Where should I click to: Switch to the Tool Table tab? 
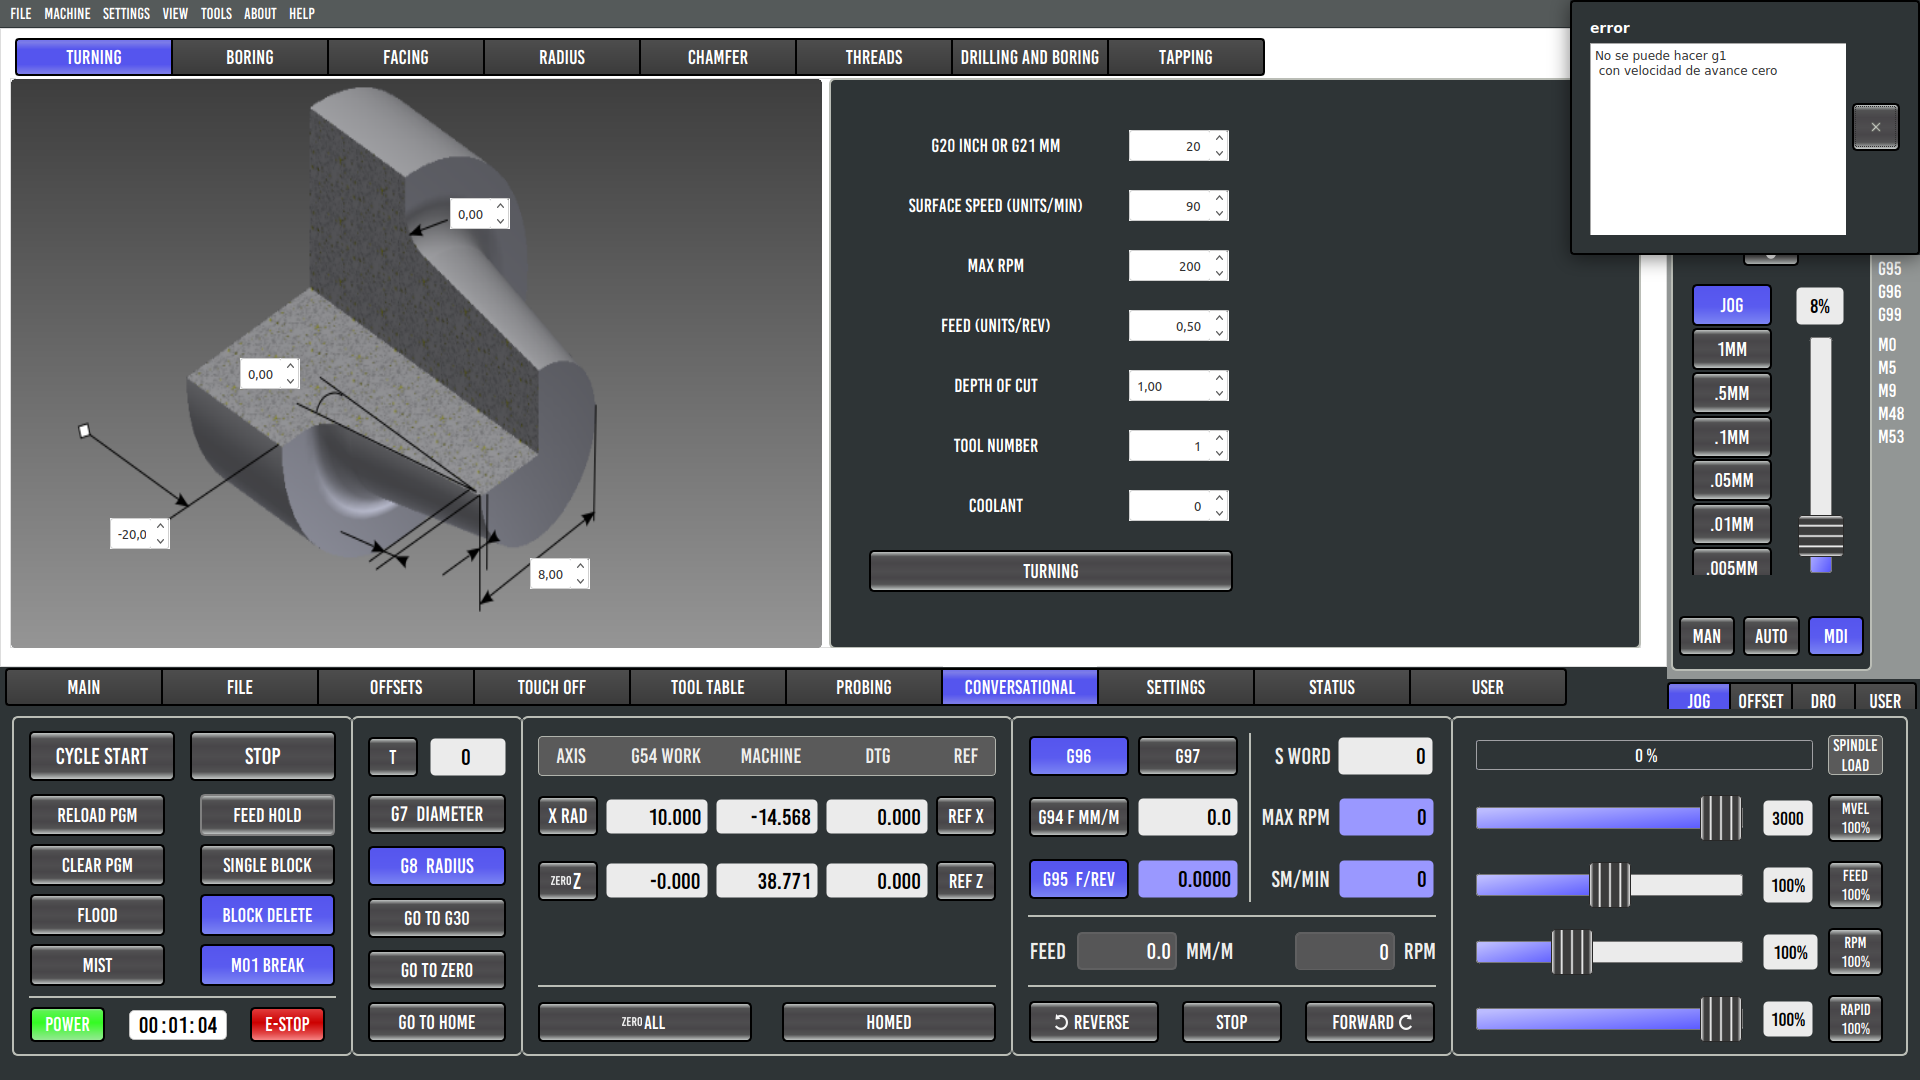coord(707,687)
